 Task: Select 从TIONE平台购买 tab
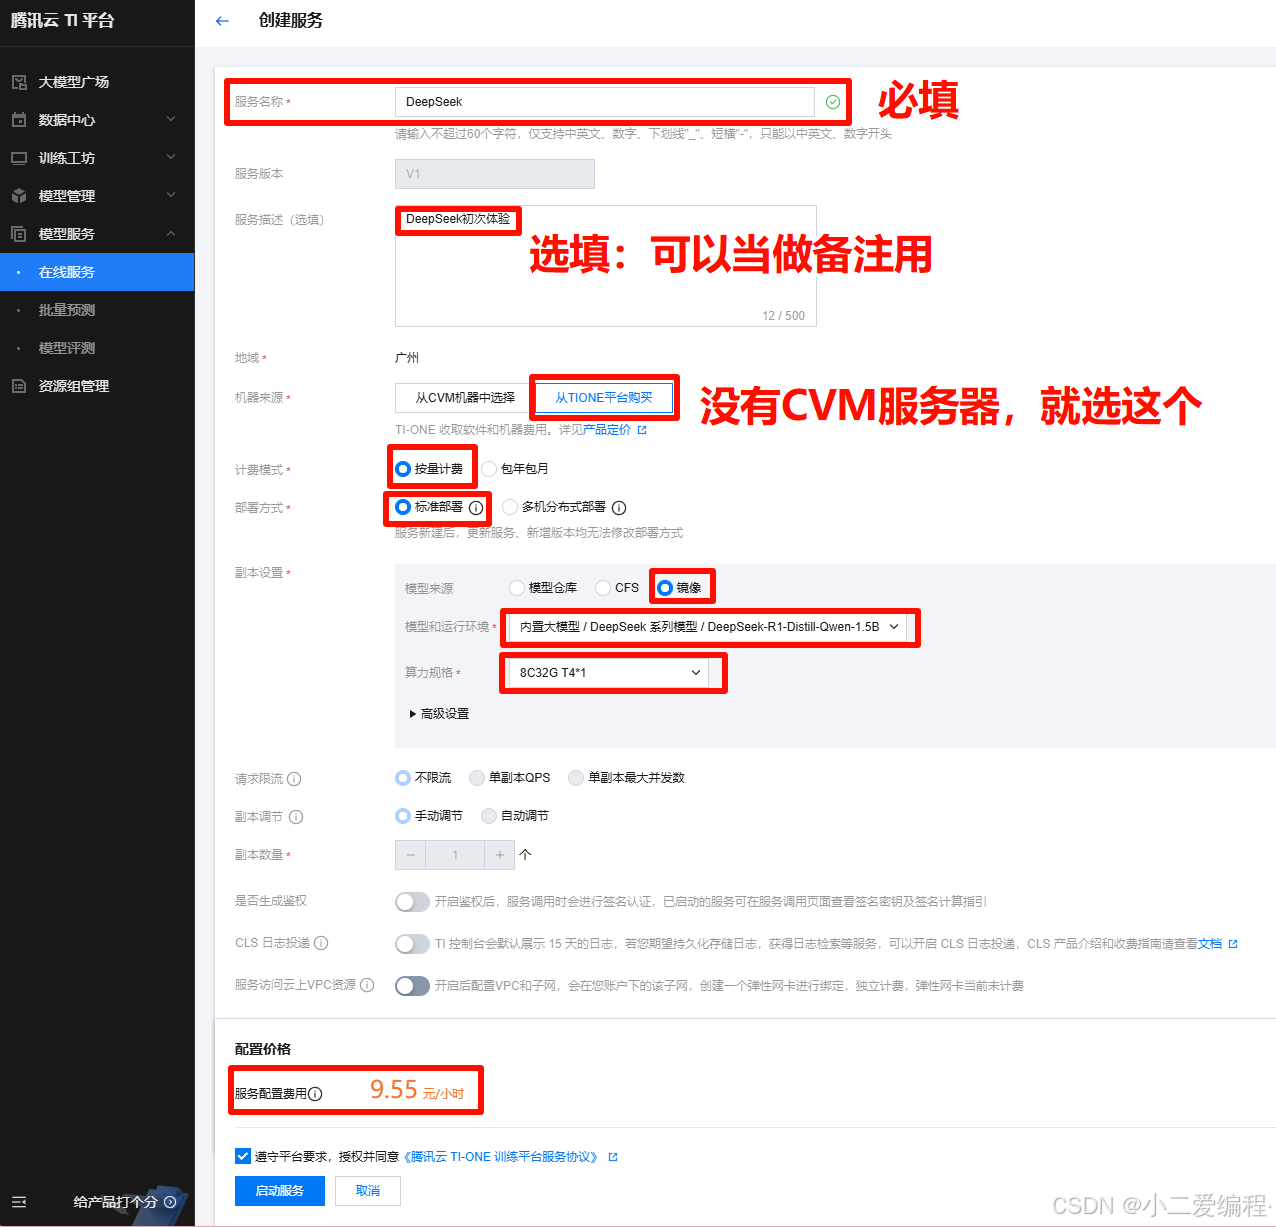604,398
